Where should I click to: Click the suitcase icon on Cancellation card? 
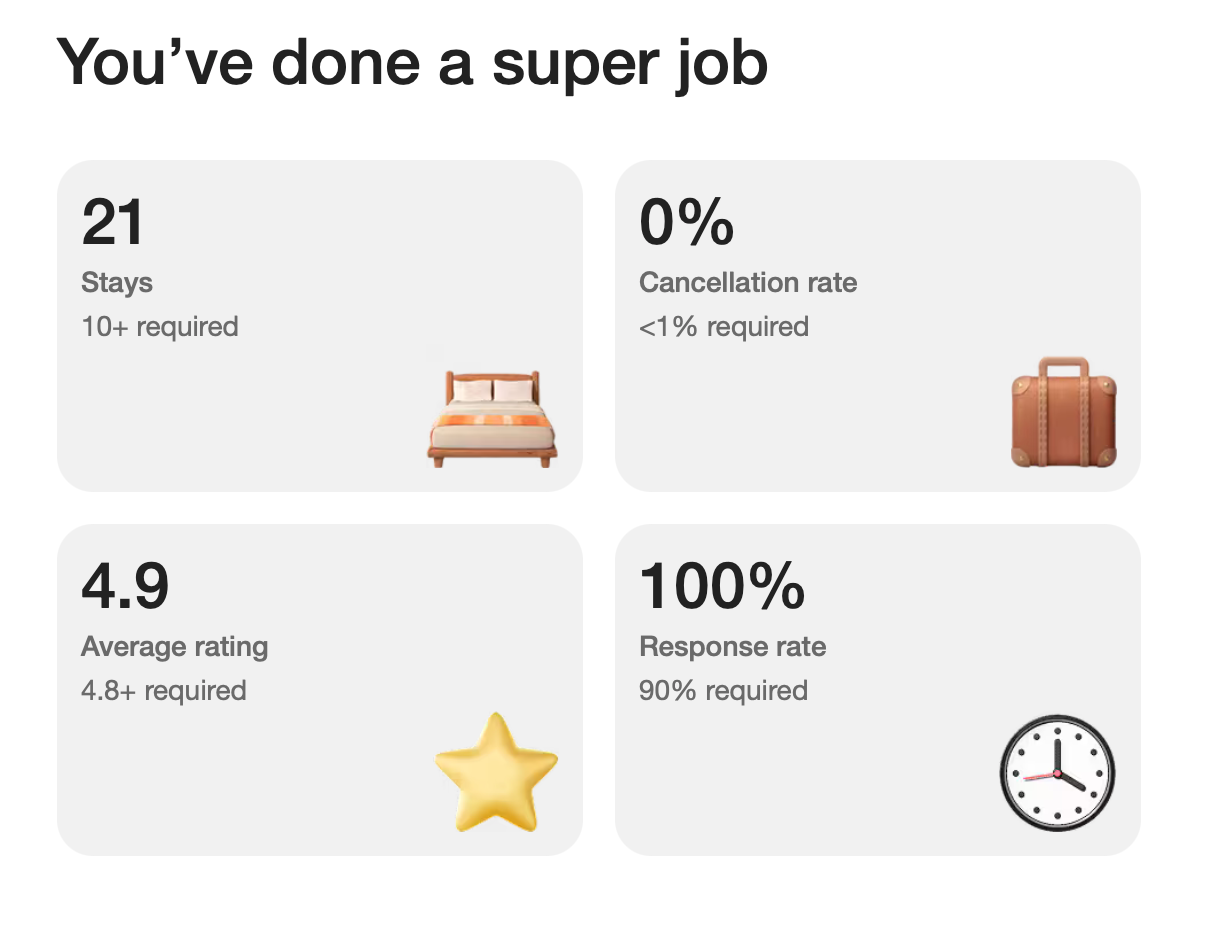[1061, 410]
